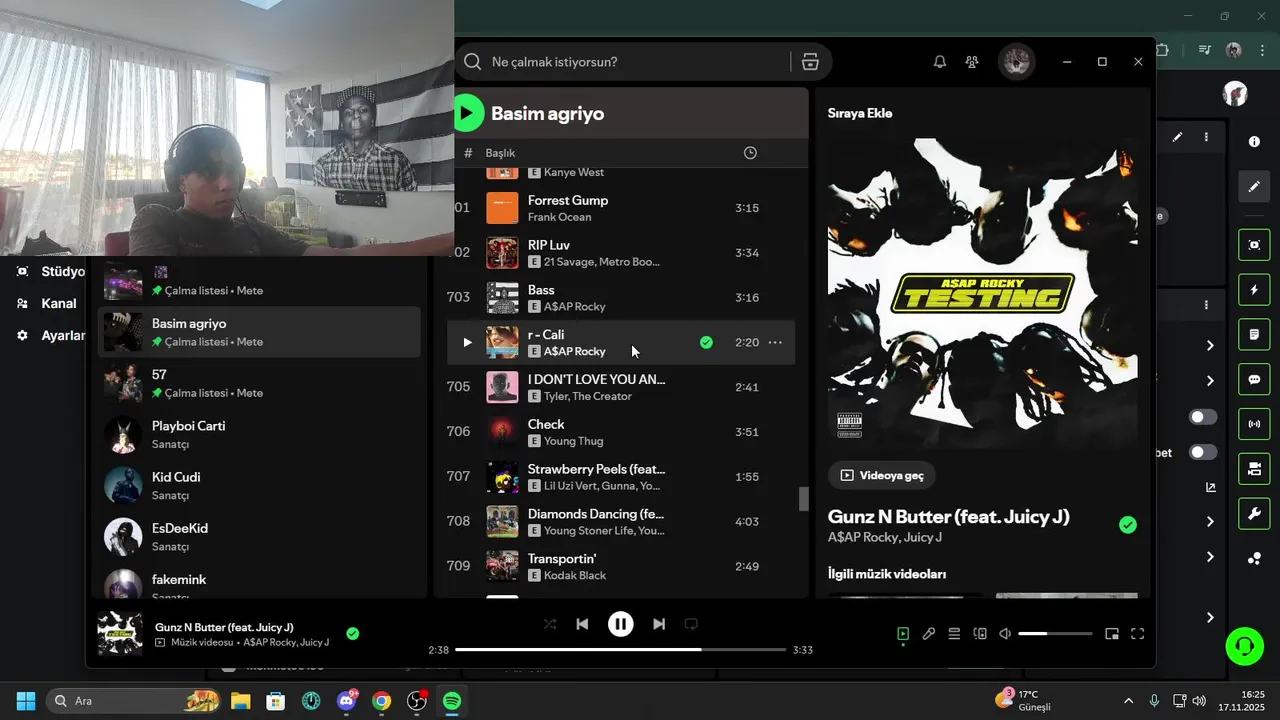Toggle the repeat button

691,624
